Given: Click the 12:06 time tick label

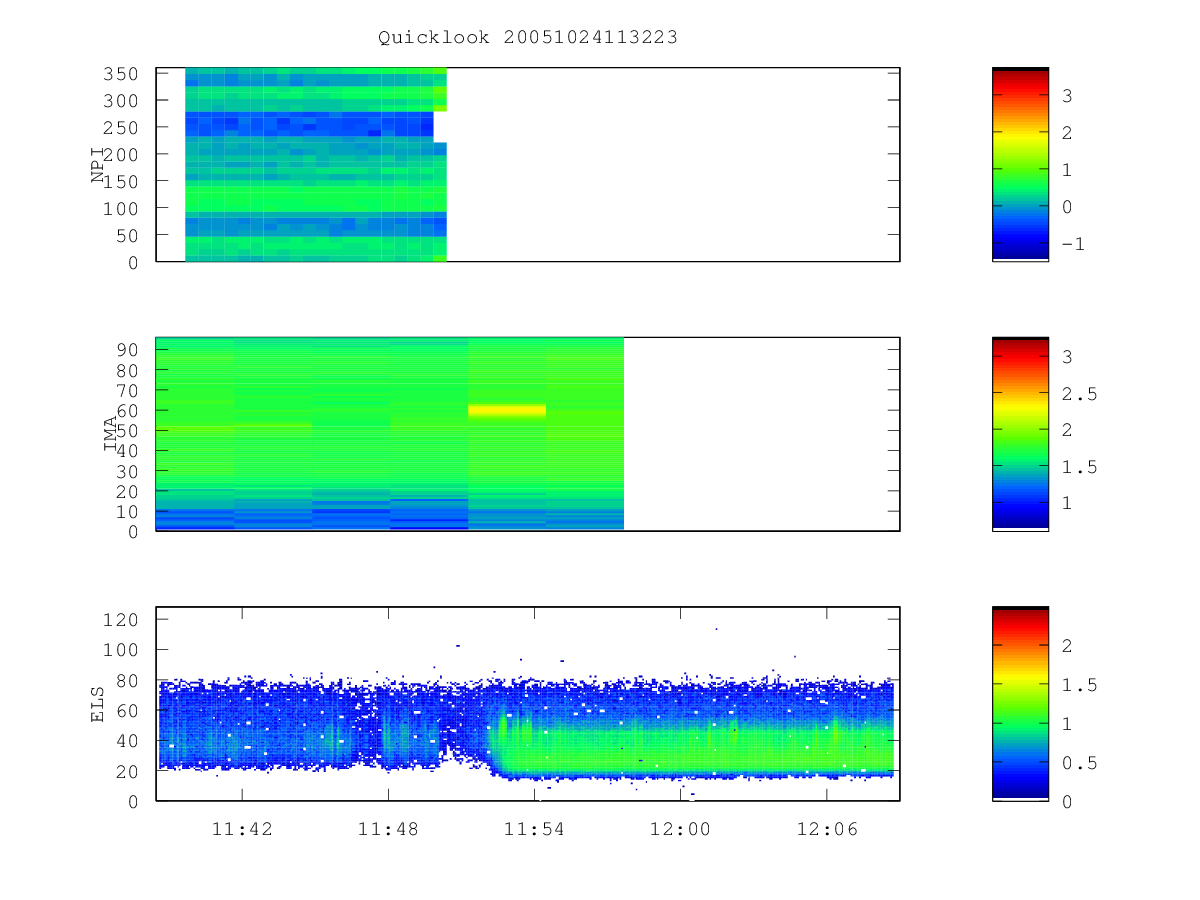Looking at the screenshot, I should [x=826, y=828].
